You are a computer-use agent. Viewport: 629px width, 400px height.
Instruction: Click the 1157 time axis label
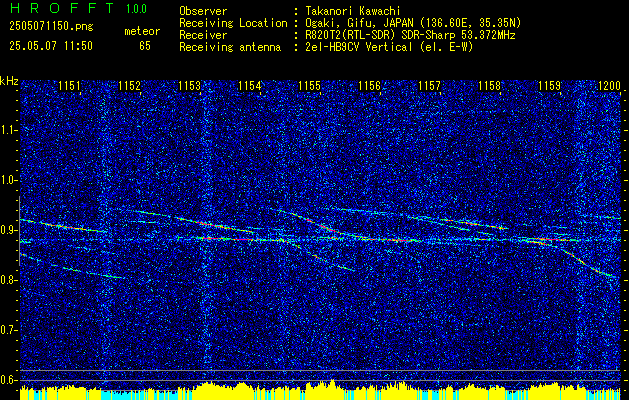tap(429, 85)
